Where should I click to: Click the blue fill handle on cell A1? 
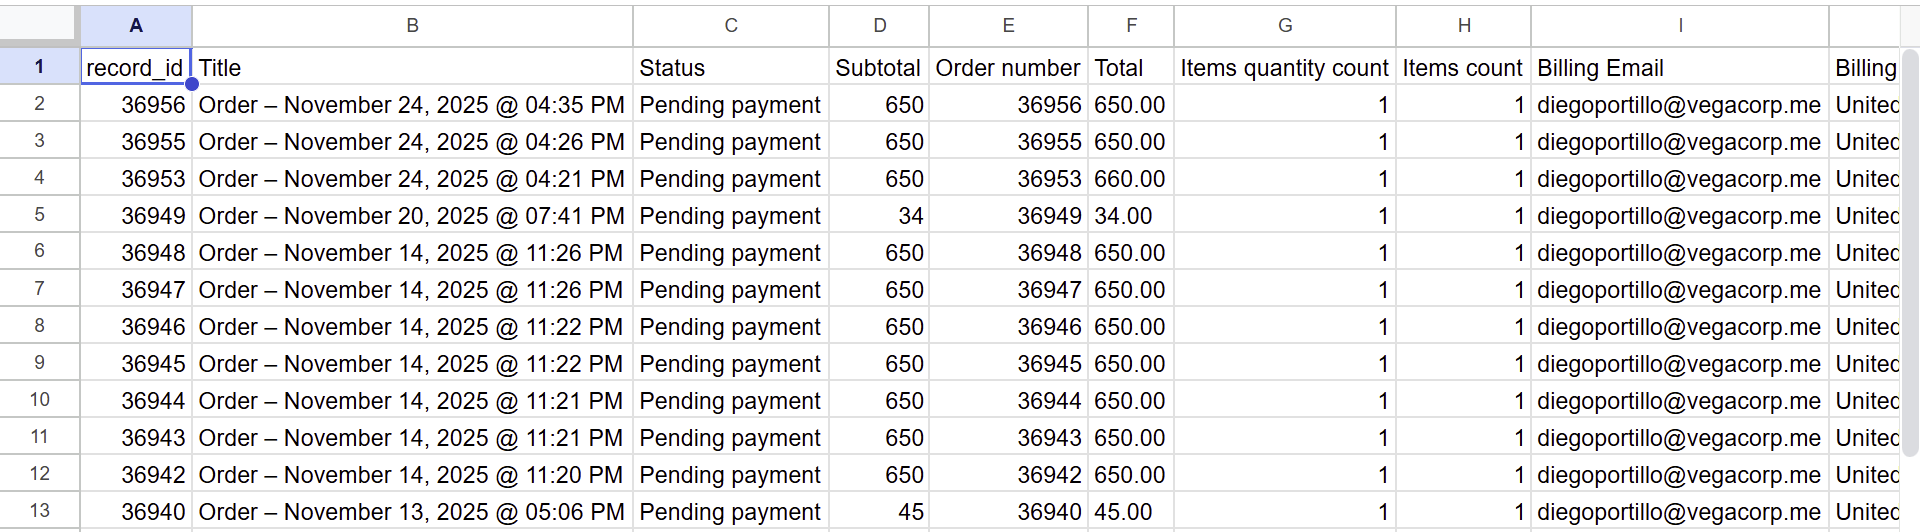pyautogui.click(x=191, y=84)
